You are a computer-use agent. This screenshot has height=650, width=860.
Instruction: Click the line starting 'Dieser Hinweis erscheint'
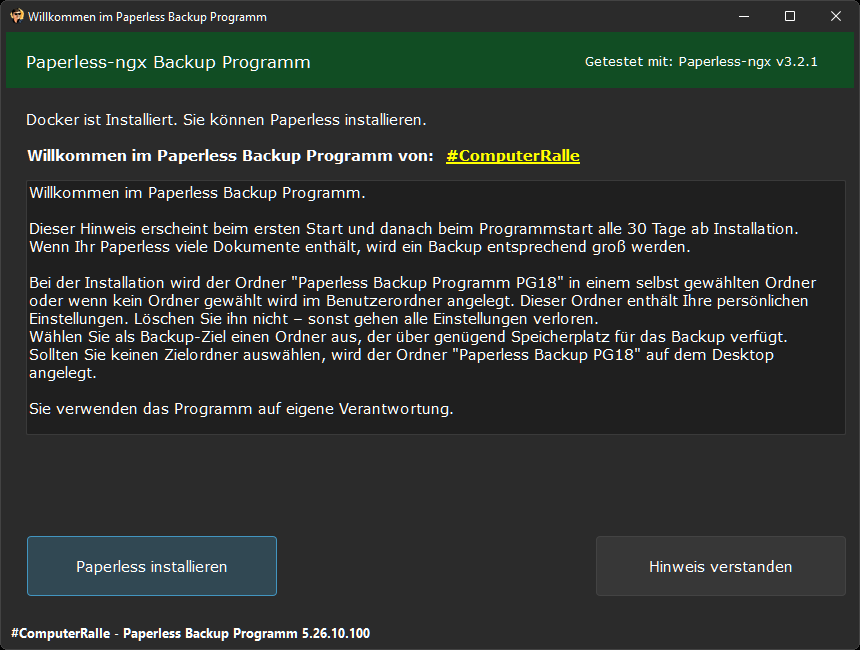[x=414, y=229]
